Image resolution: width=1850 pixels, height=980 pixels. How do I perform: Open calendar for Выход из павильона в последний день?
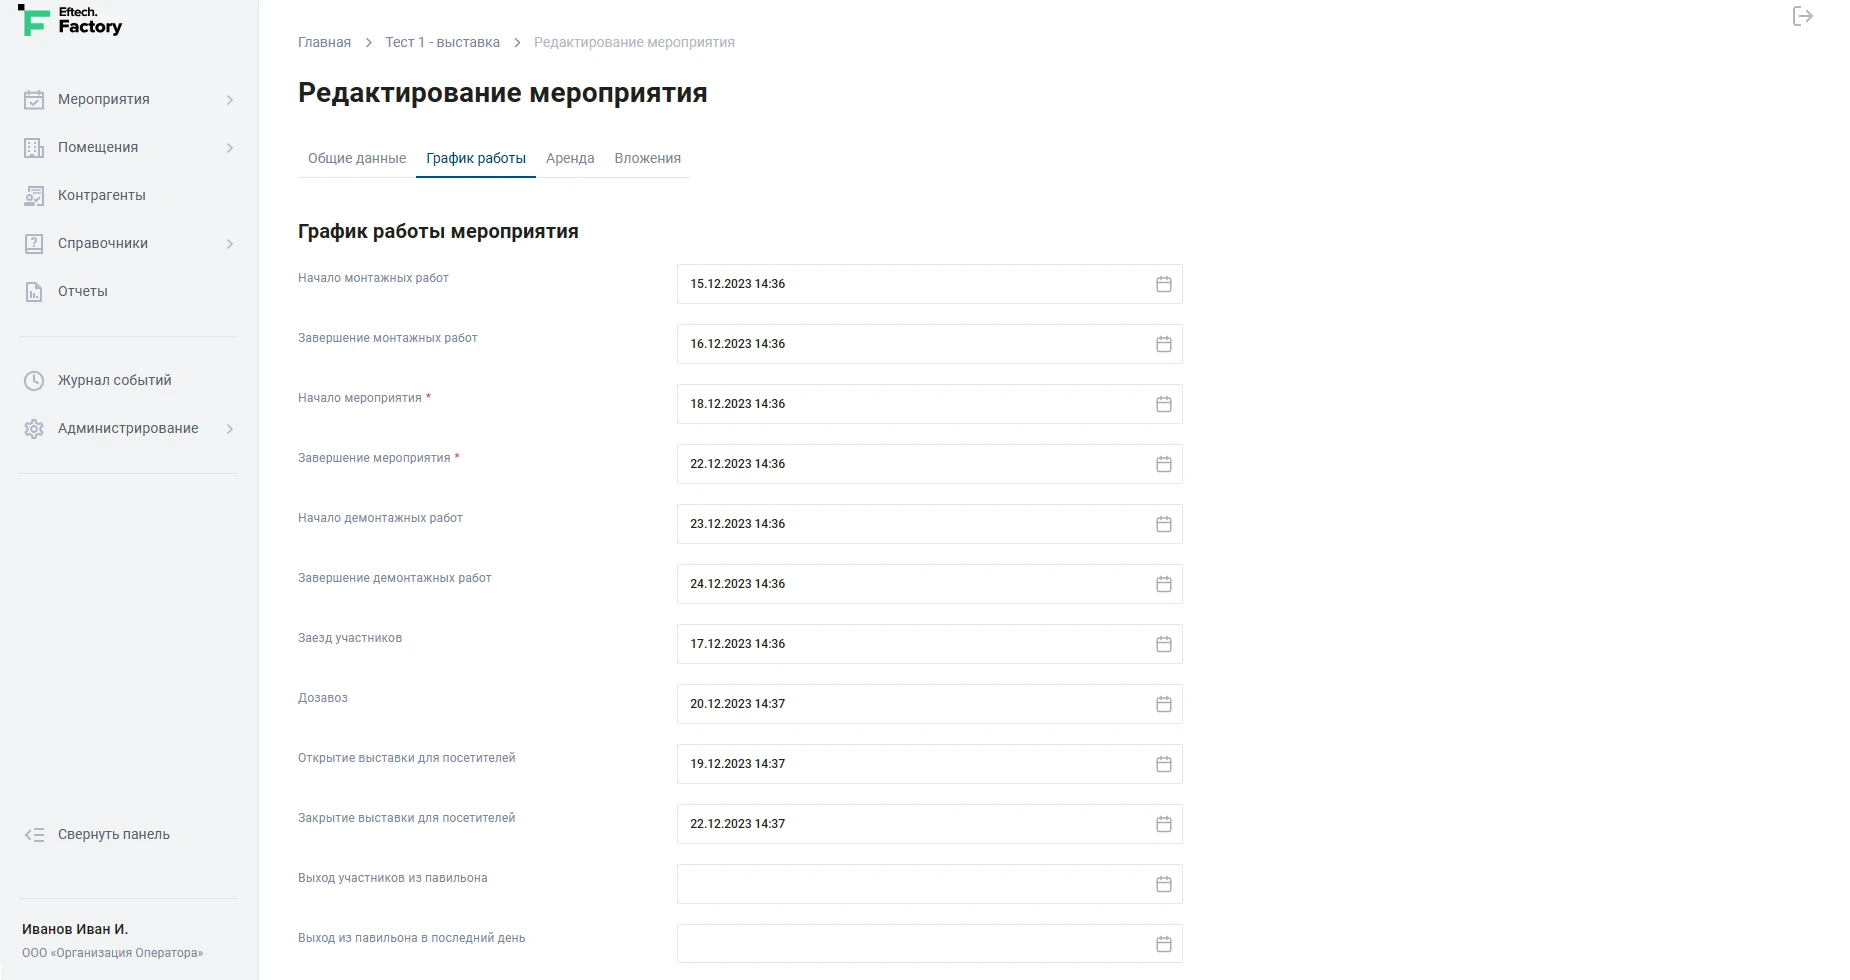pos(1163,944)
